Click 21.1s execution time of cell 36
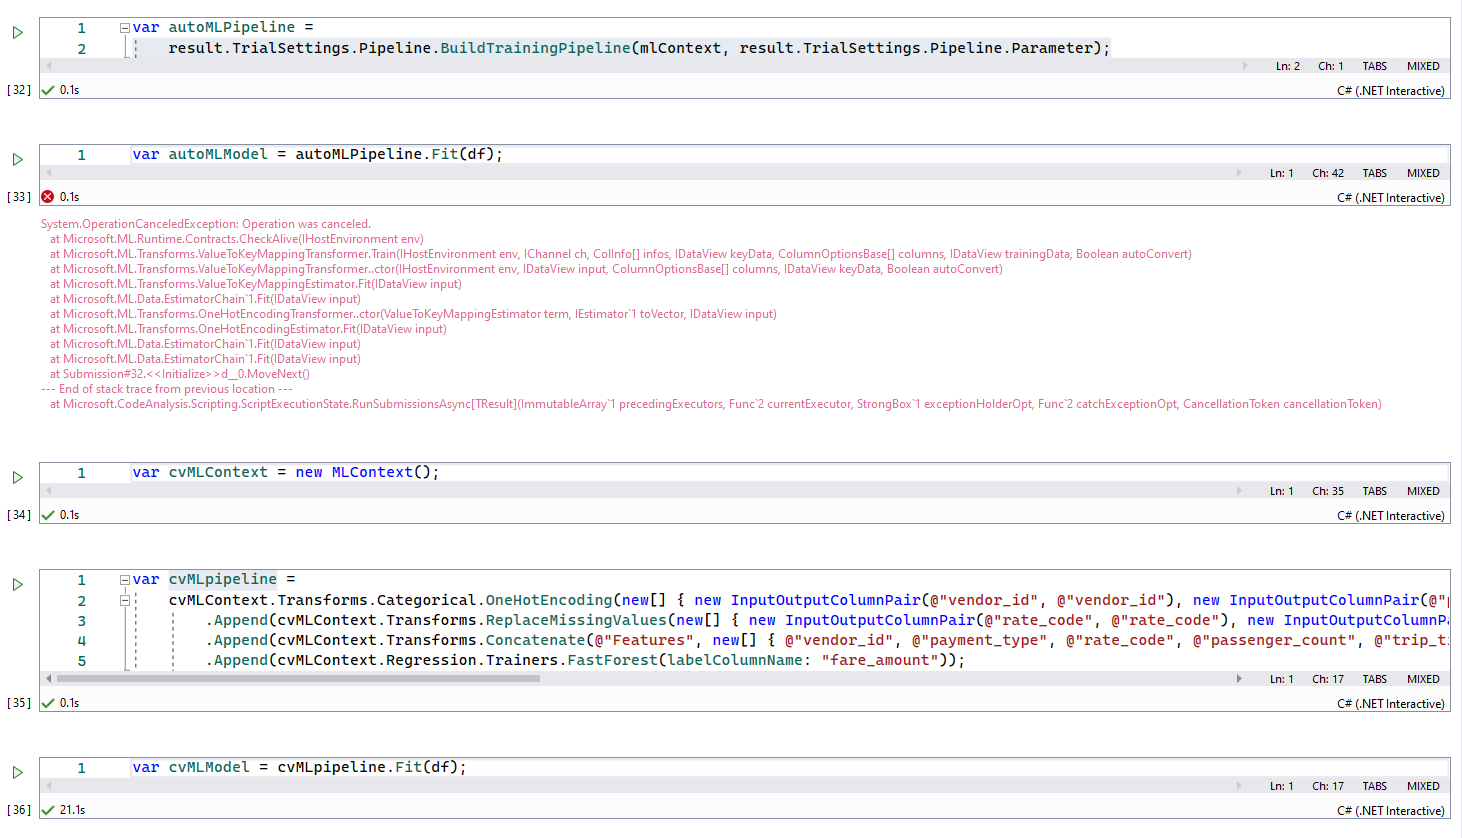Viewport: 1462px width, 838px height. click(x=72, y=810)
